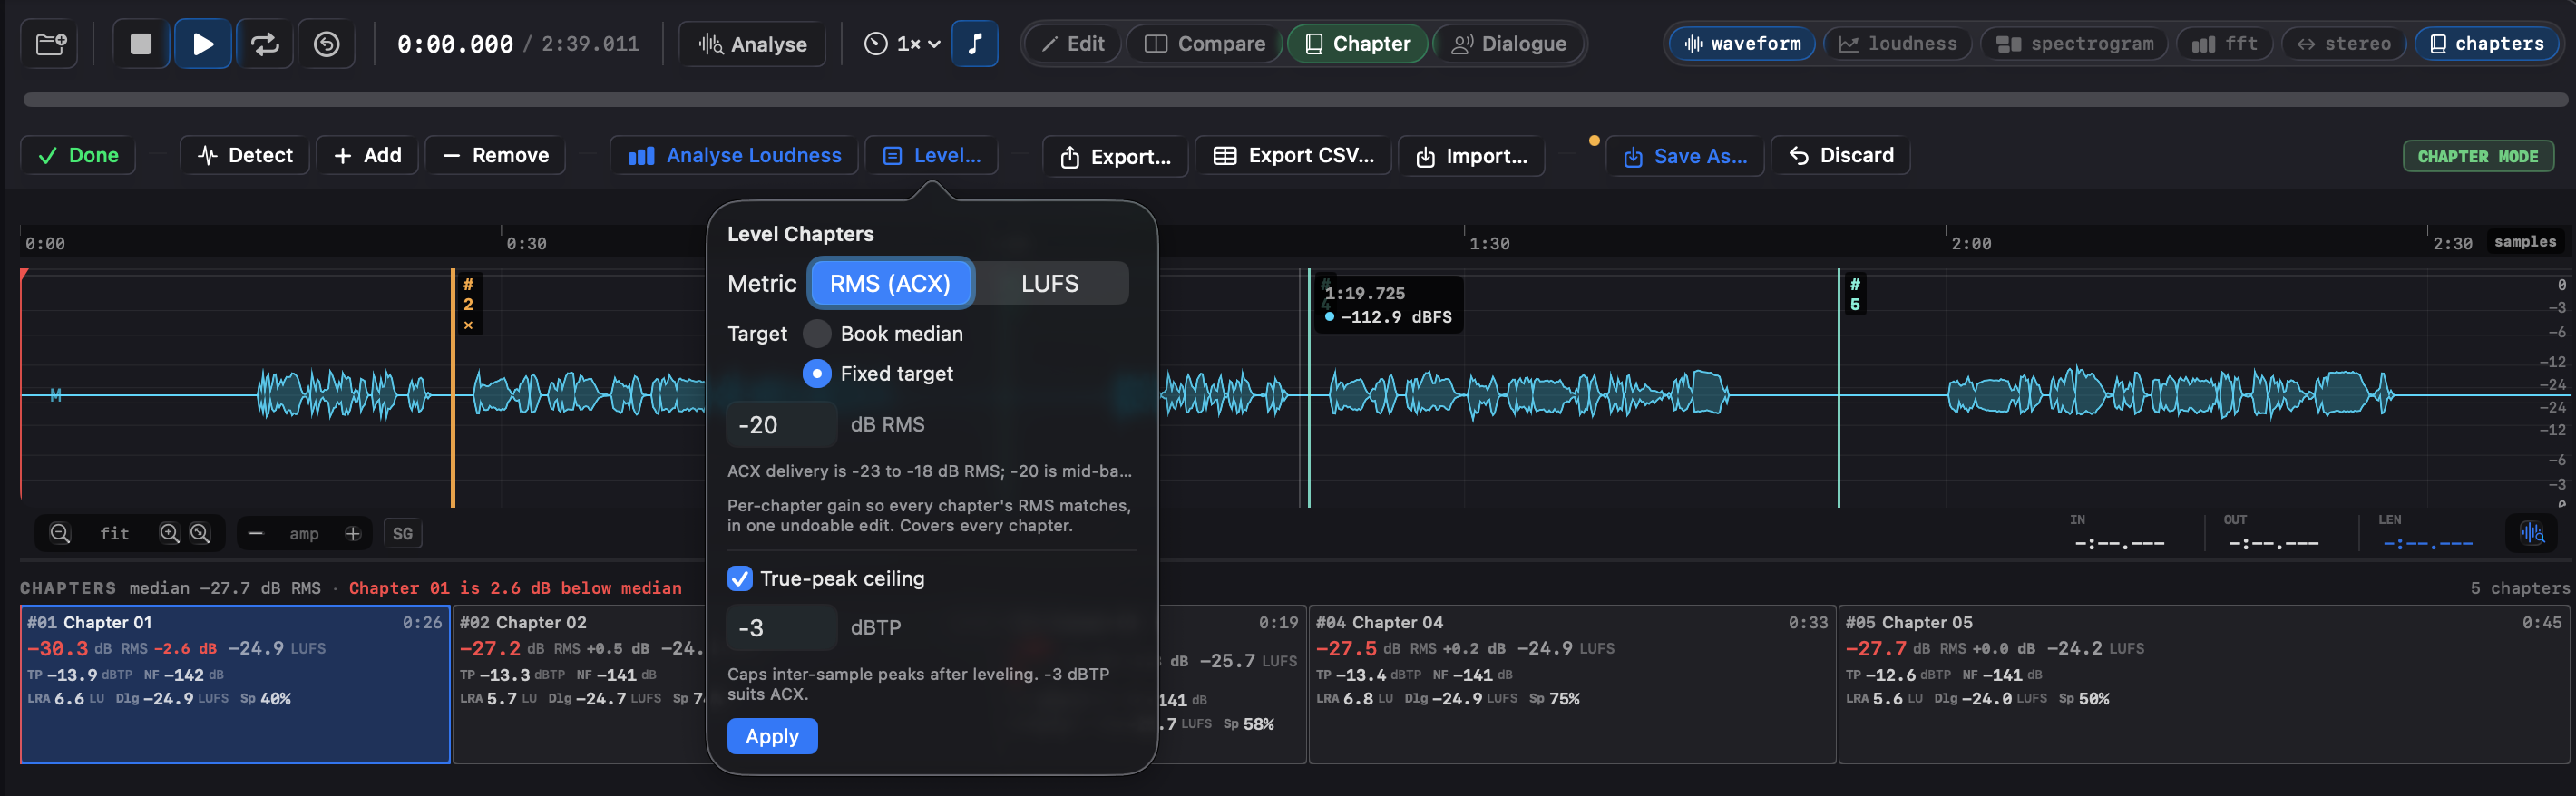Toggle the loudness view

click(x=1898, y=44)
